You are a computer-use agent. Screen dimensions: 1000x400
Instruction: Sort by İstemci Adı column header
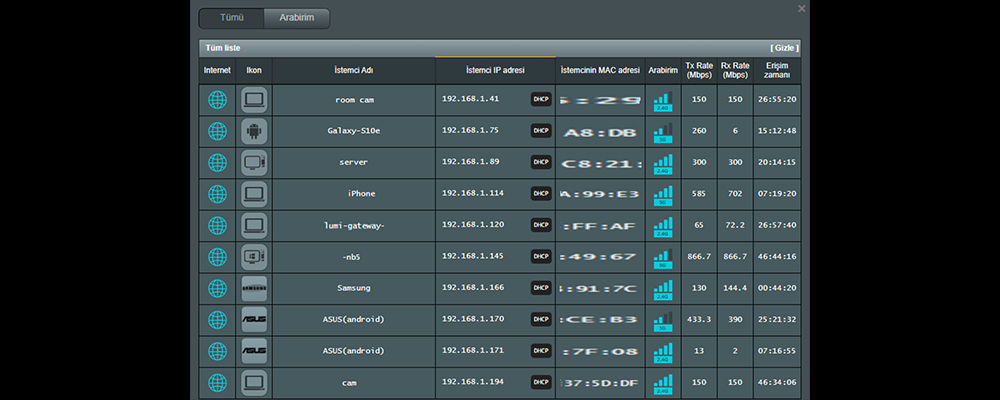click(x=353, y=71)
